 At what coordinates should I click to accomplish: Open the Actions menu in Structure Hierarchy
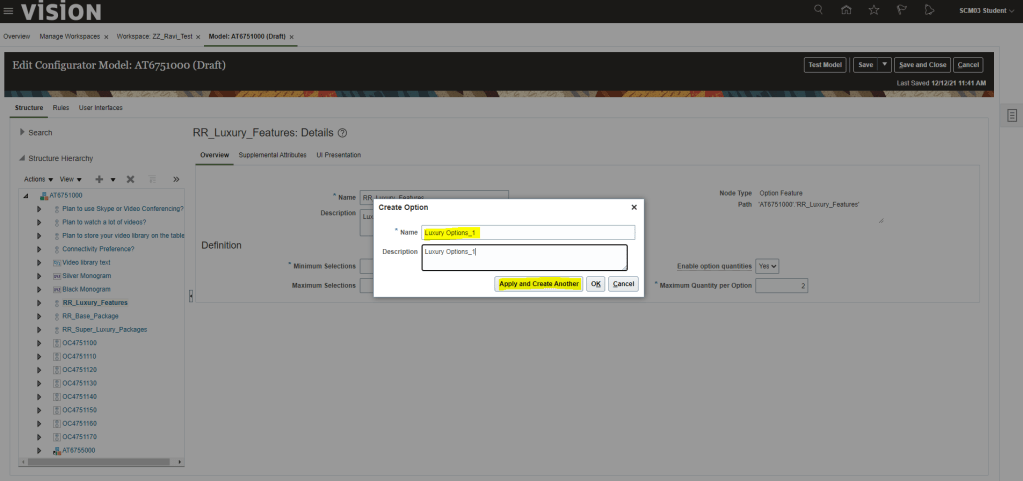click(39, 179)
